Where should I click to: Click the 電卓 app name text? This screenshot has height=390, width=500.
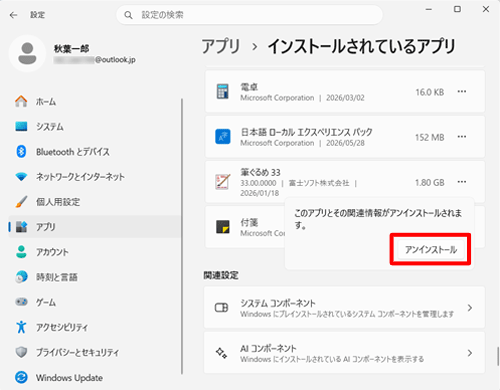[249, 87]
